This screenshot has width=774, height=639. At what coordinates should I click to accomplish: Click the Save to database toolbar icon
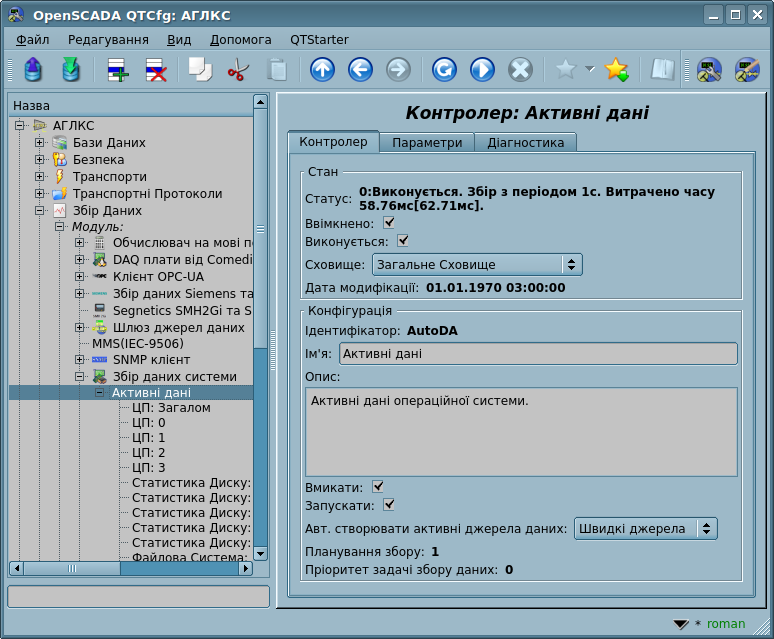(70, 70)
